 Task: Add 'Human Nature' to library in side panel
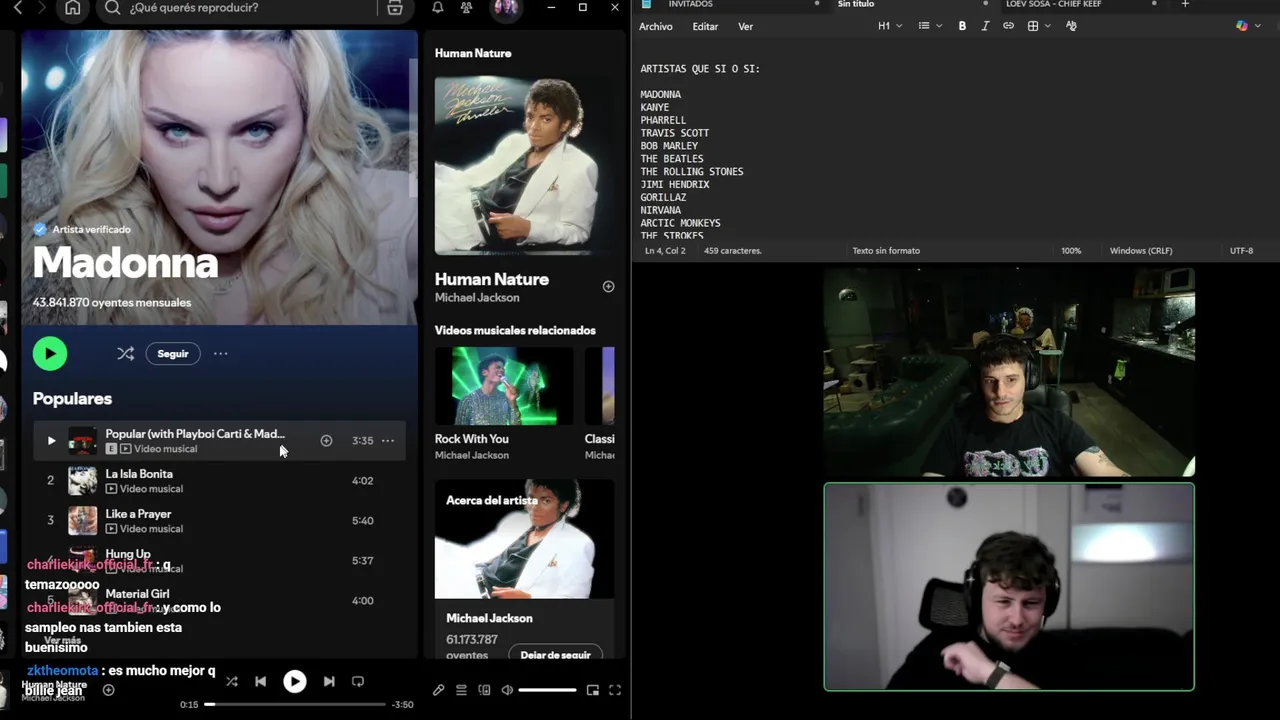(x=608, y=287)
